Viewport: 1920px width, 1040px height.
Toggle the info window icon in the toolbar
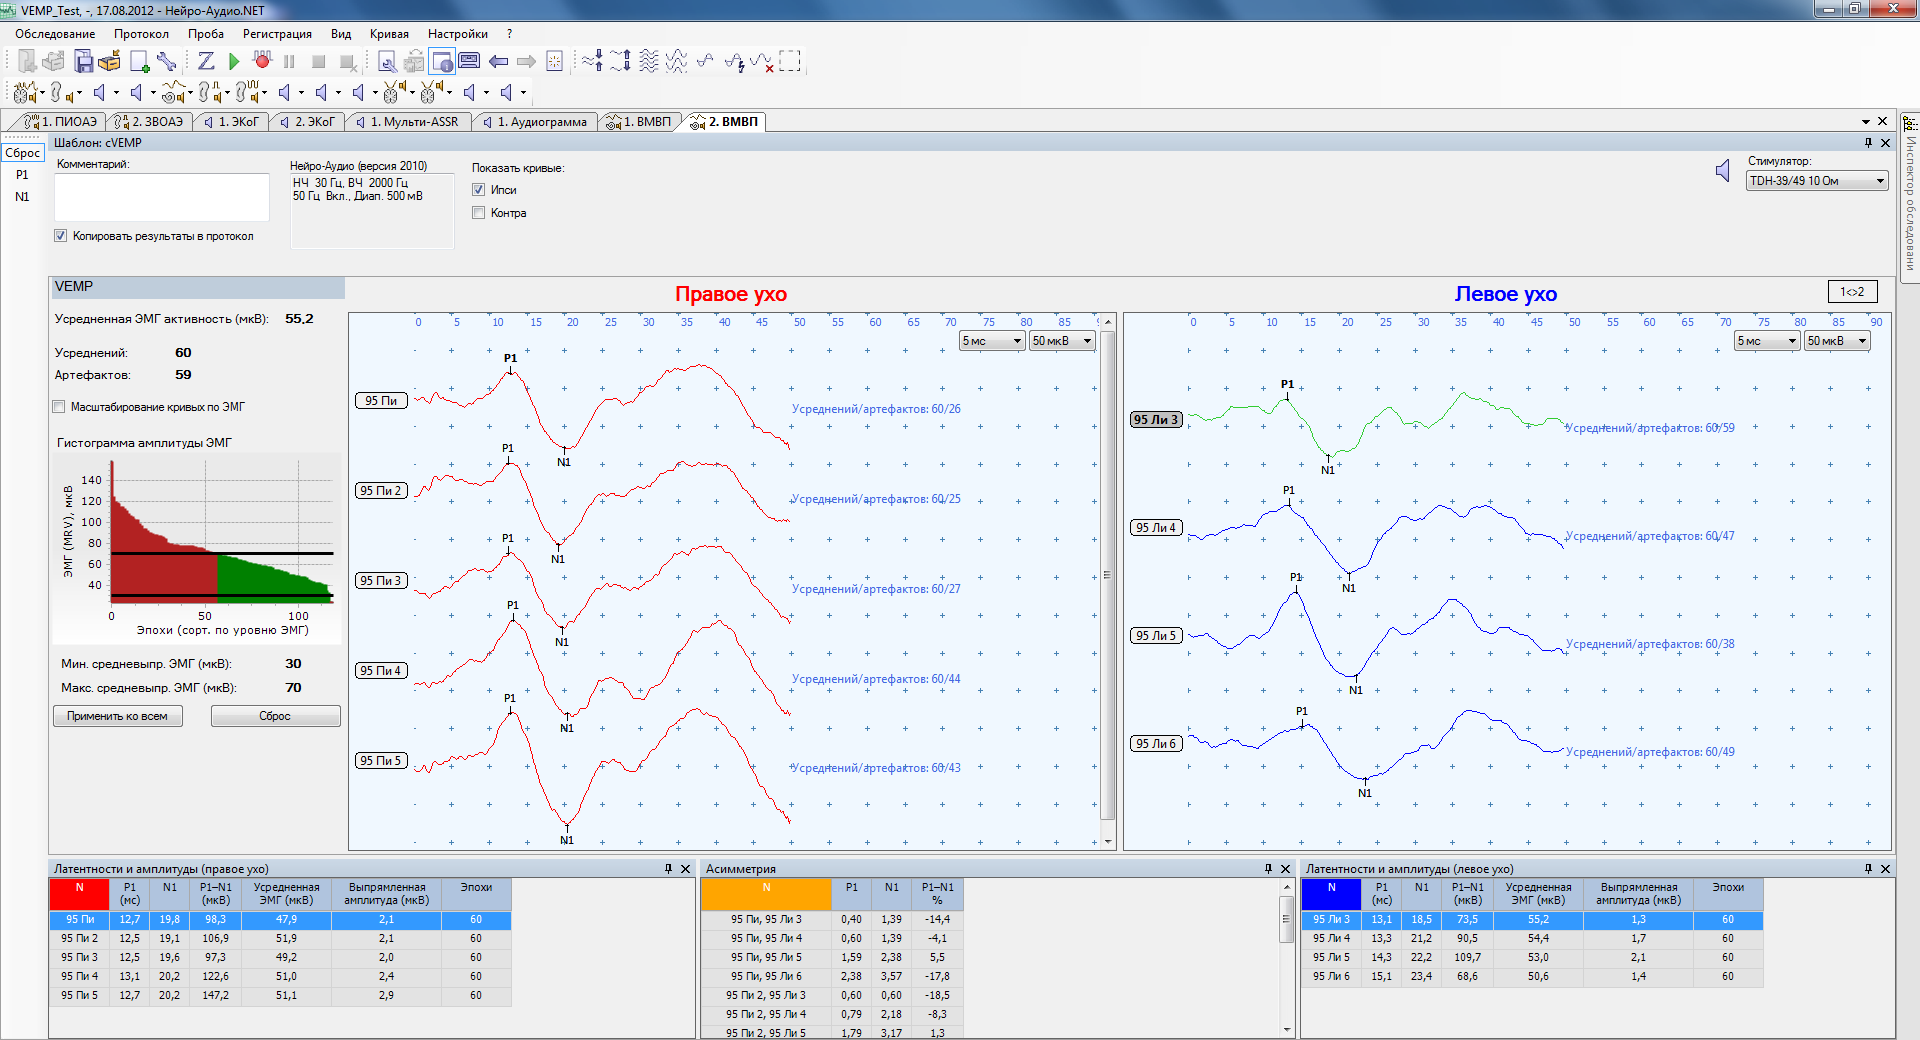click(442, 62)
